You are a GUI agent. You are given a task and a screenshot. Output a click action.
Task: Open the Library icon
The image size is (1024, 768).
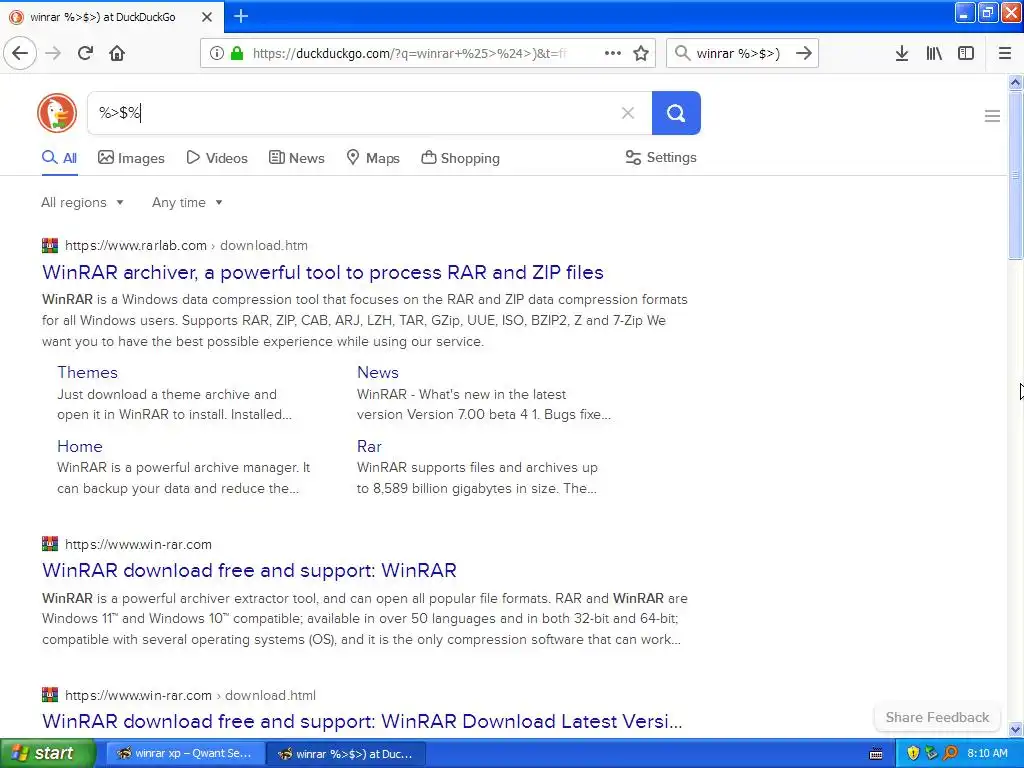point(934,53)
